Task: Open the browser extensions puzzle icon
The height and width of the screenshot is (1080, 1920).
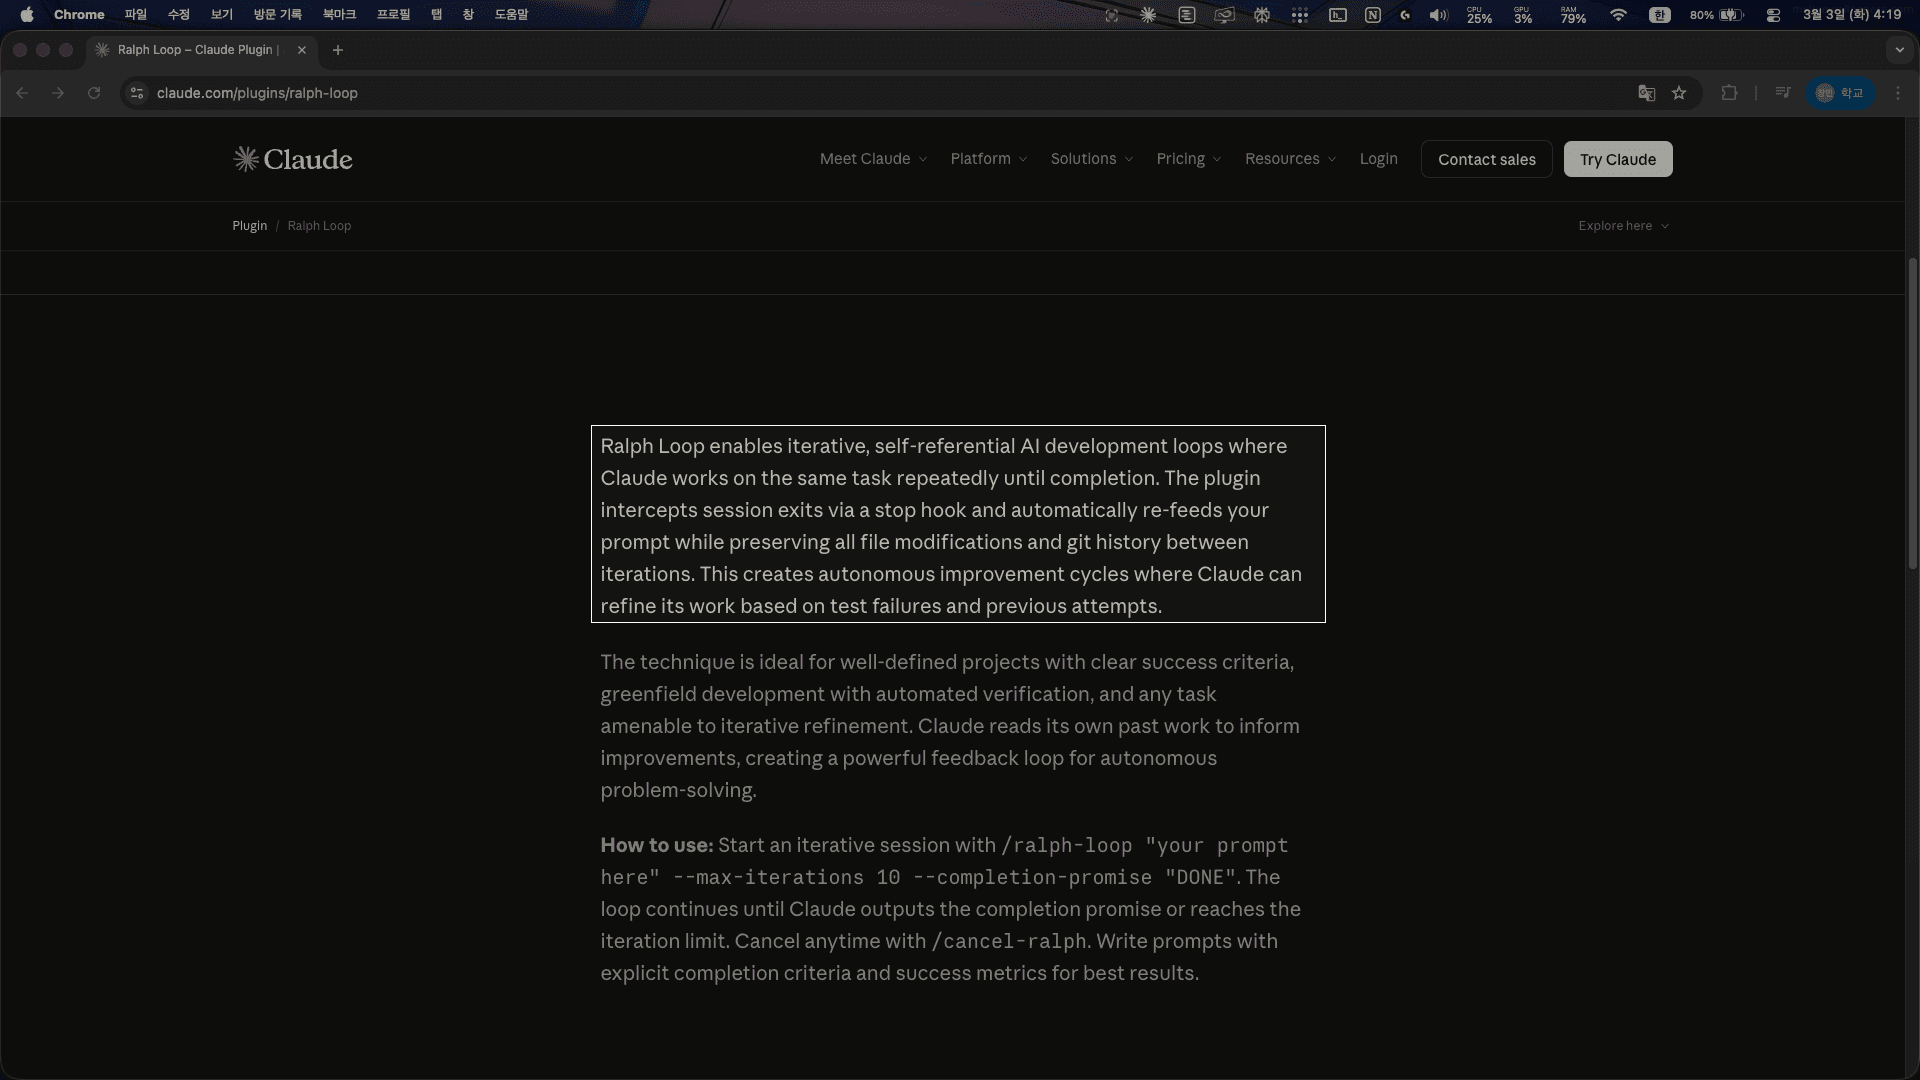Action: click(x=1729, y=93)
